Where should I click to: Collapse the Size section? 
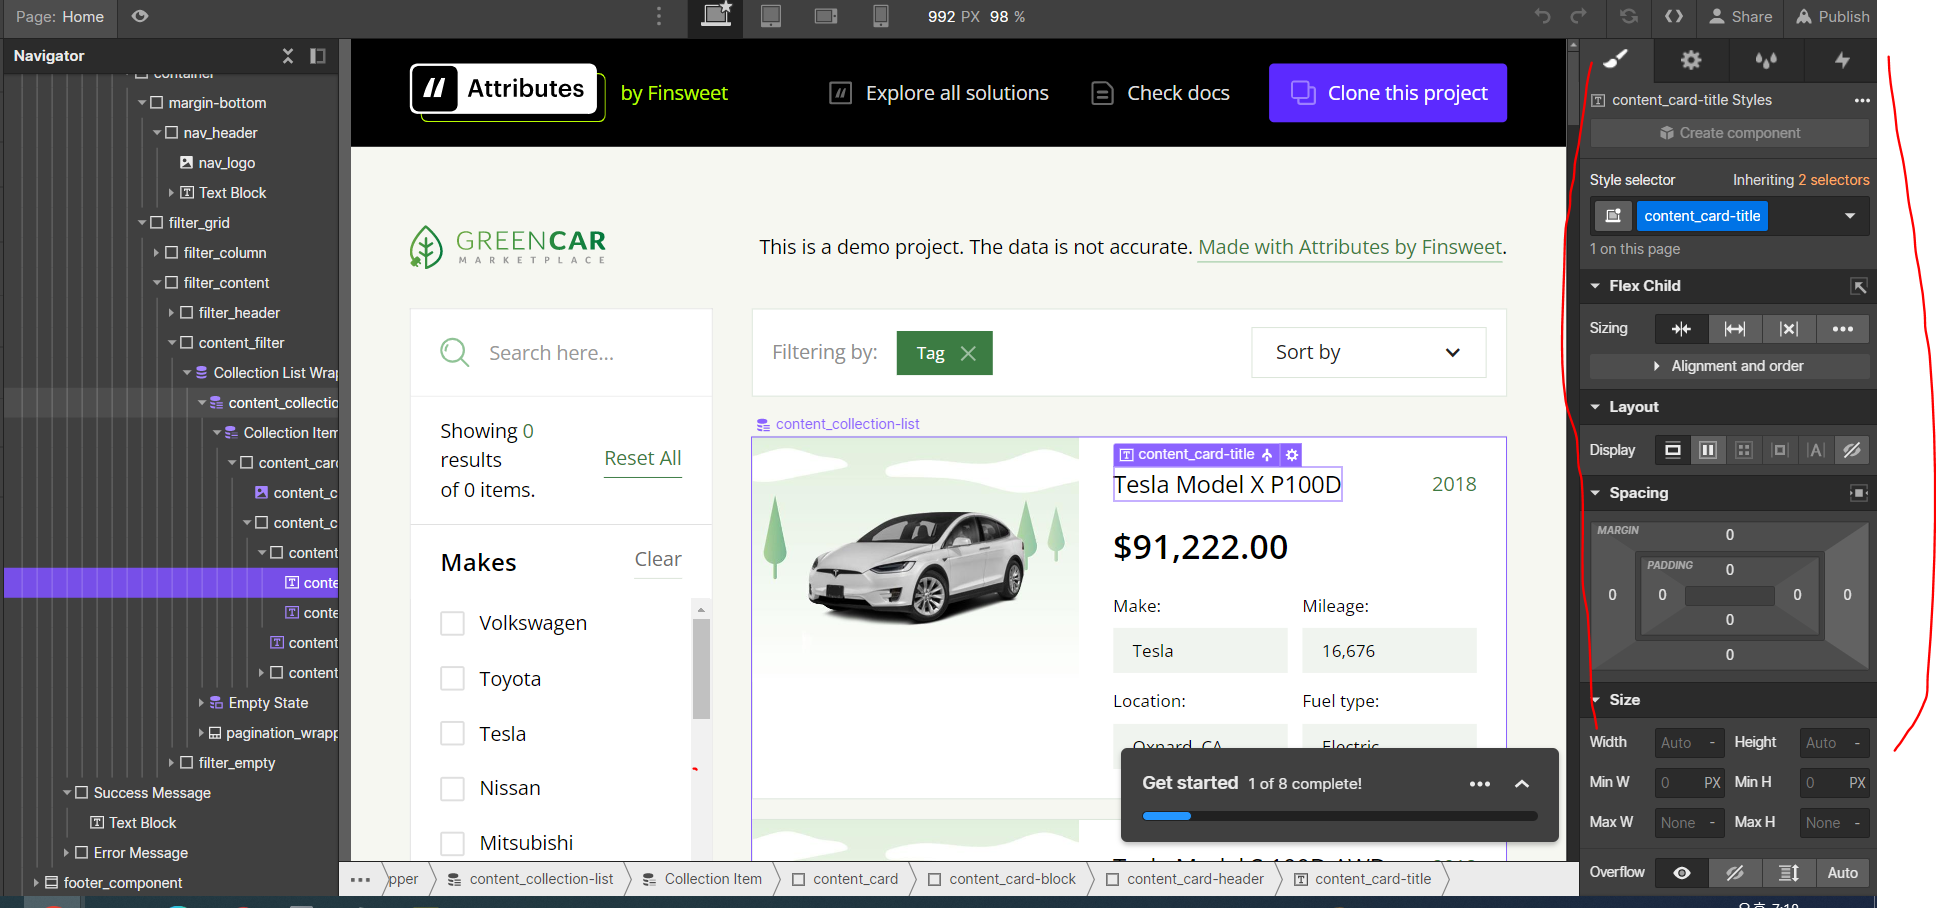tap(1596, 700)
